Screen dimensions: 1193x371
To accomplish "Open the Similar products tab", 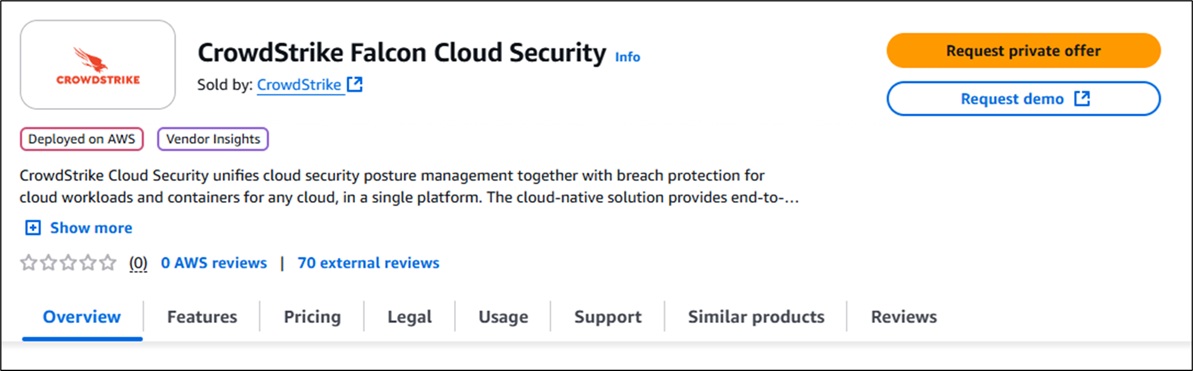I will (x=756, y=316).
